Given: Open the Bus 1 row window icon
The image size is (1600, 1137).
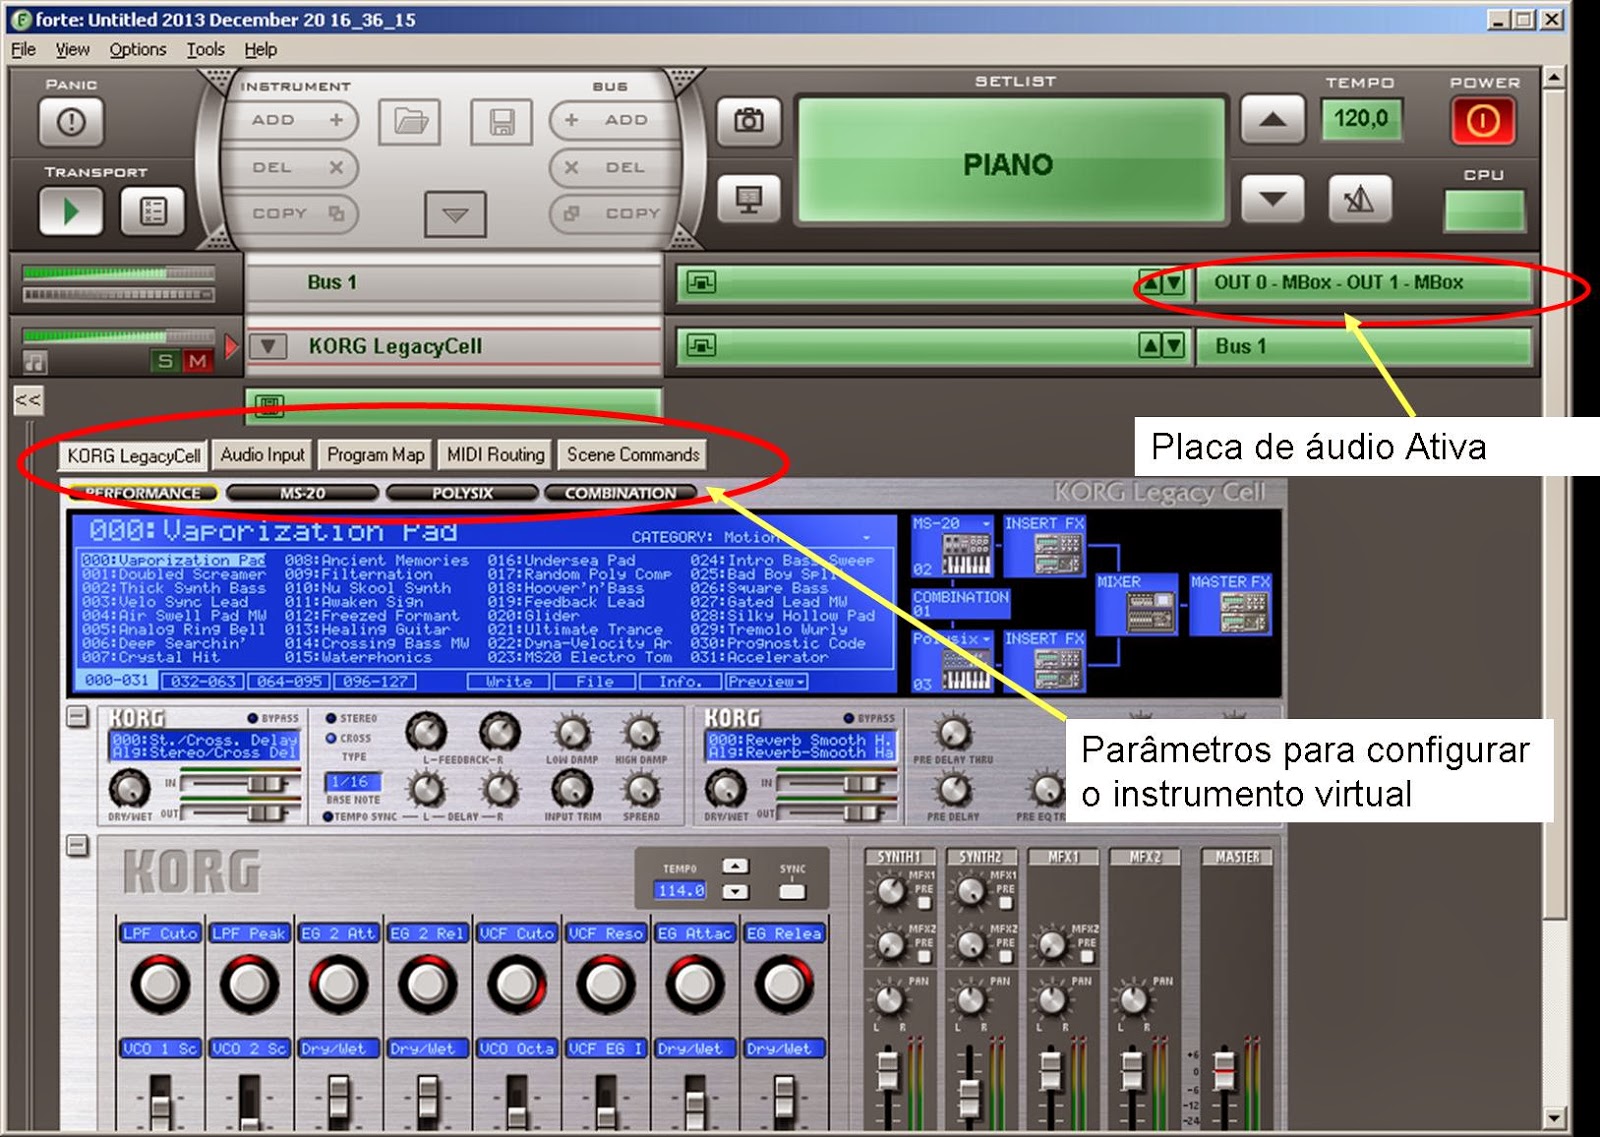Looking at the screenshot, I should click(701, 283).
